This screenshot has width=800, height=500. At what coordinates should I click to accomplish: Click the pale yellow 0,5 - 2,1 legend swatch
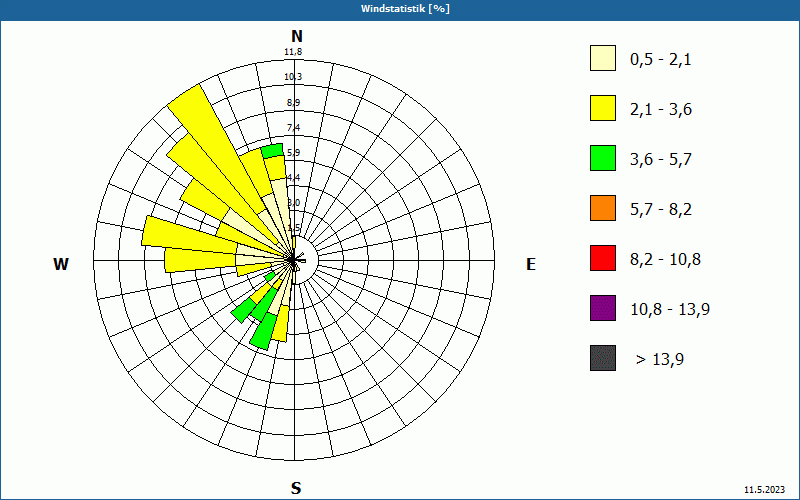[603, 58]
